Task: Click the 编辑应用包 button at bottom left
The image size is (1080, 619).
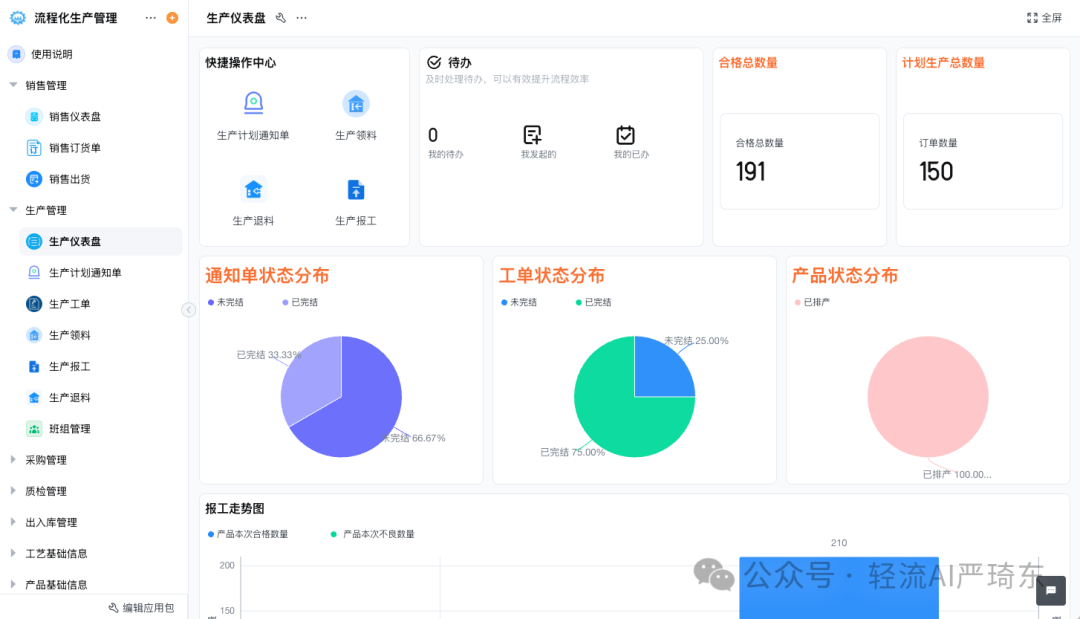Action: pyautogui.click(x=143, y=607)
